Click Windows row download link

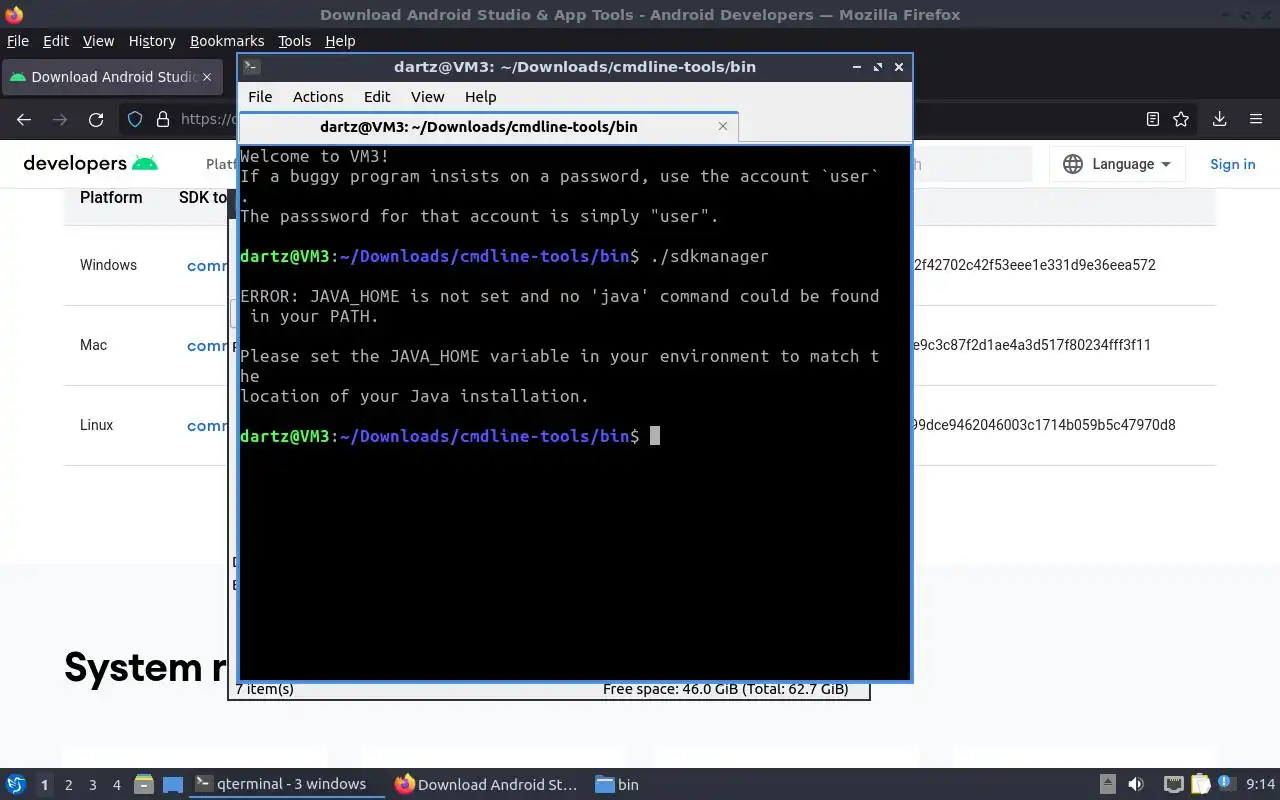[208, 265]
